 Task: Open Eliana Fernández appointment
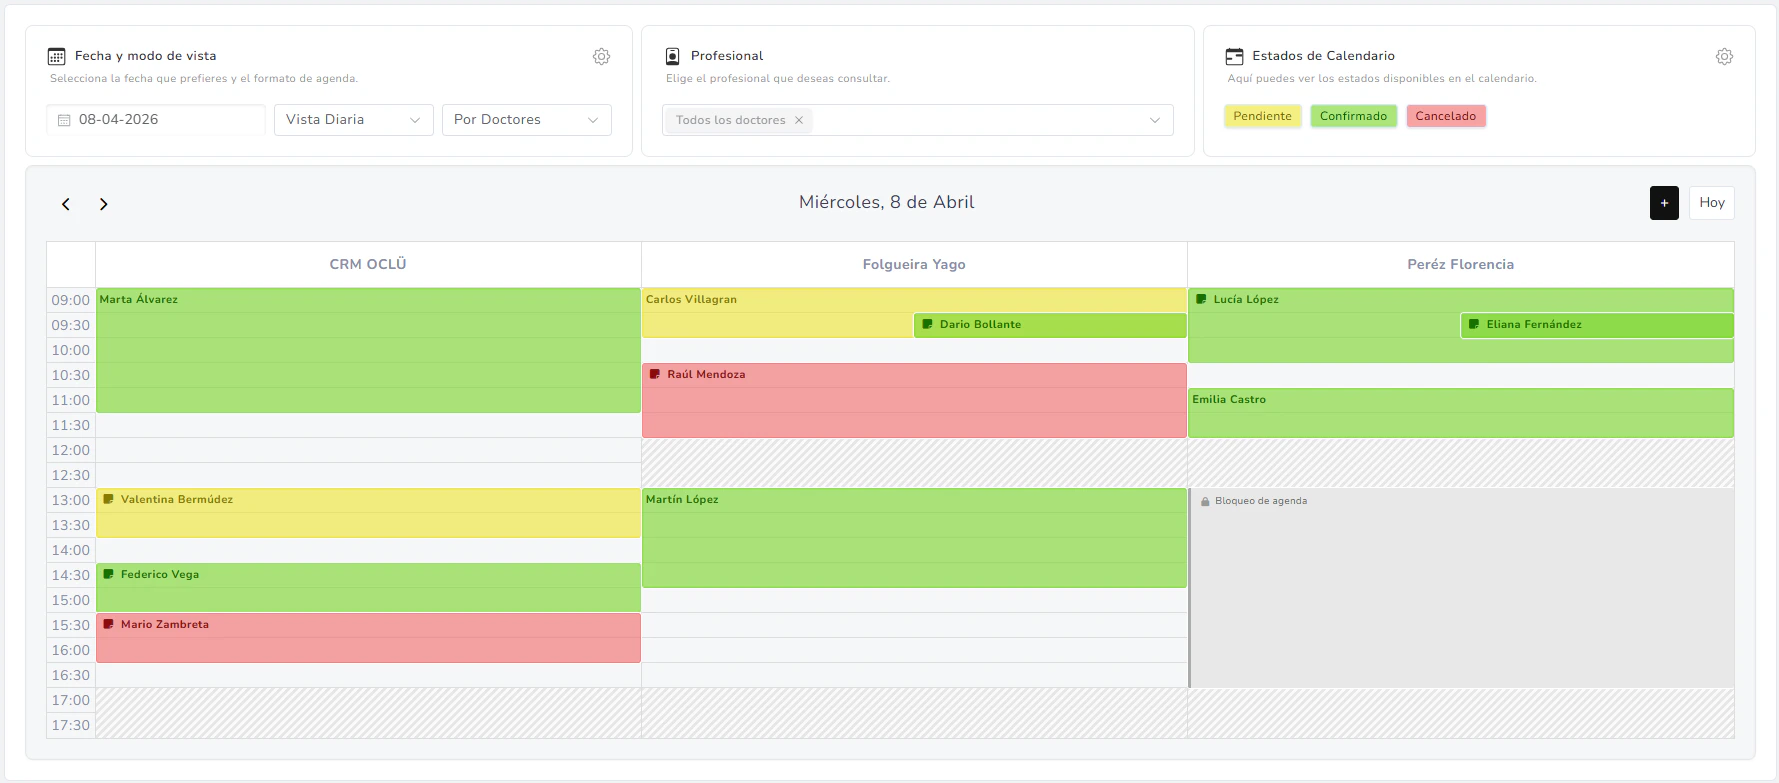click(1597, 325)
